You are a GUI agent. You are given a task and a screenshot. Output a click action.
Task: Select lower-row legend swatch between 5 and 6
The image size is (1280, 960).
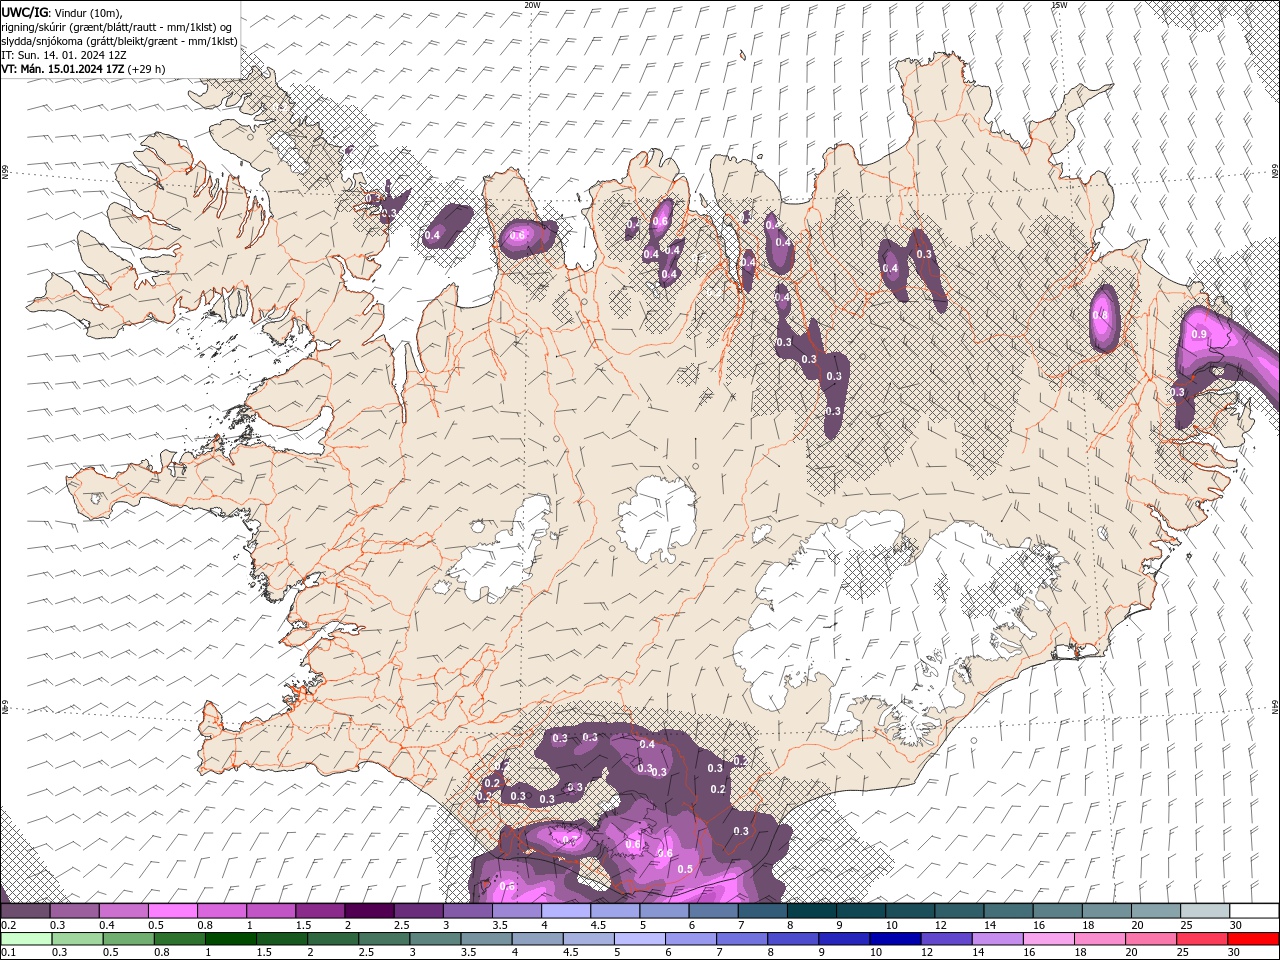pyautogui.click(x=639, y=939)
